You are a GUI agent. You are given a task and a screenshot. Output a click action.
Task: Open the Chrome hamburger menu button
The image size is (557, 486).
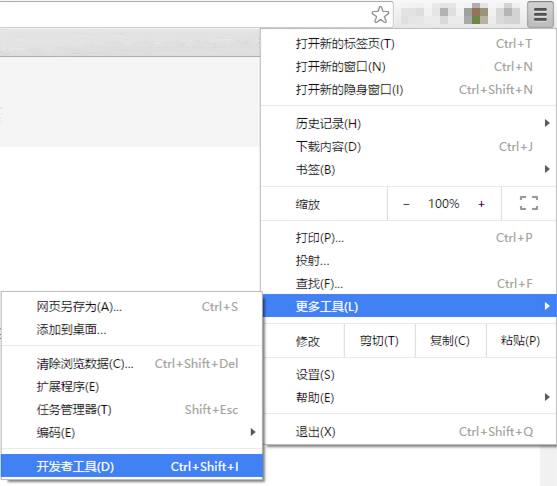[x=540, y=15]
